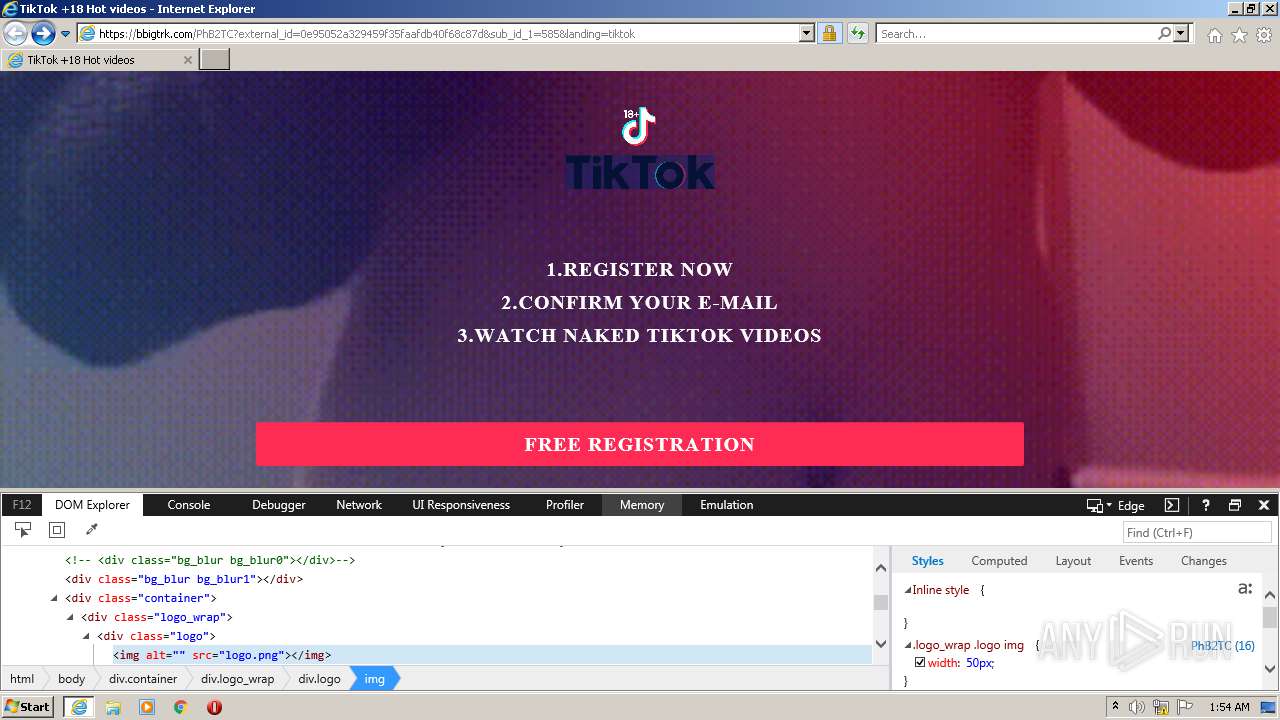Screen dimensions: 1280x720
Task: Click the search magnifier icon
Action: (x=1164, y=34)
